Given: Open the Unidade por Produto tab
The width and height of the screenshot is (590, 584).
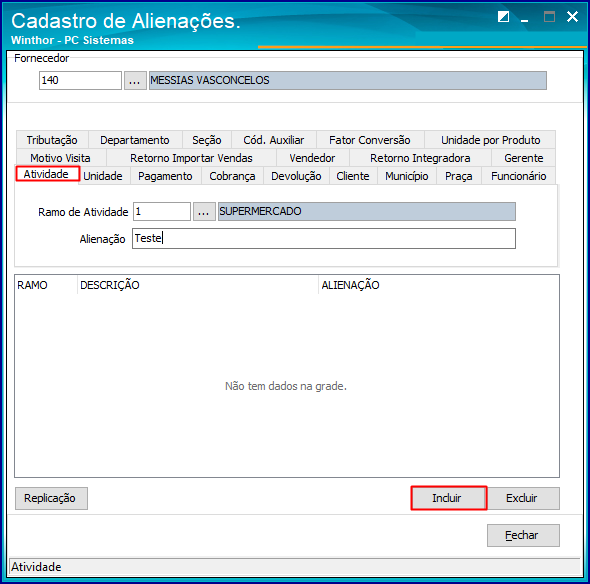Looking at the screenshot, I should [x=490, y=140].
